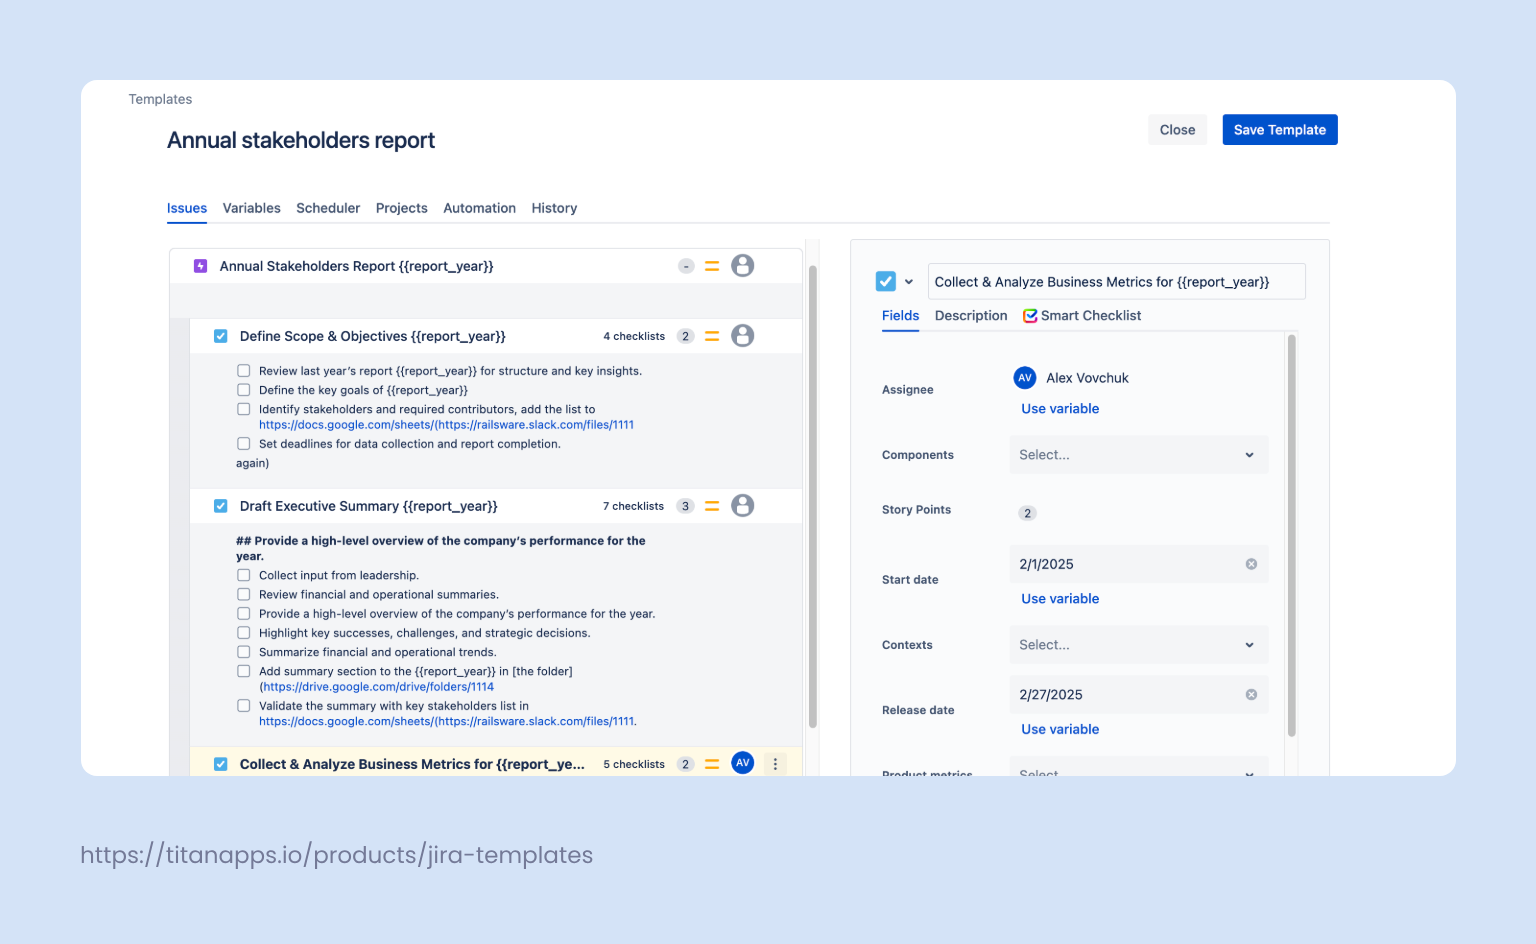
Task: Open the Contexts Select dropdown
Action: (1138, 644)
